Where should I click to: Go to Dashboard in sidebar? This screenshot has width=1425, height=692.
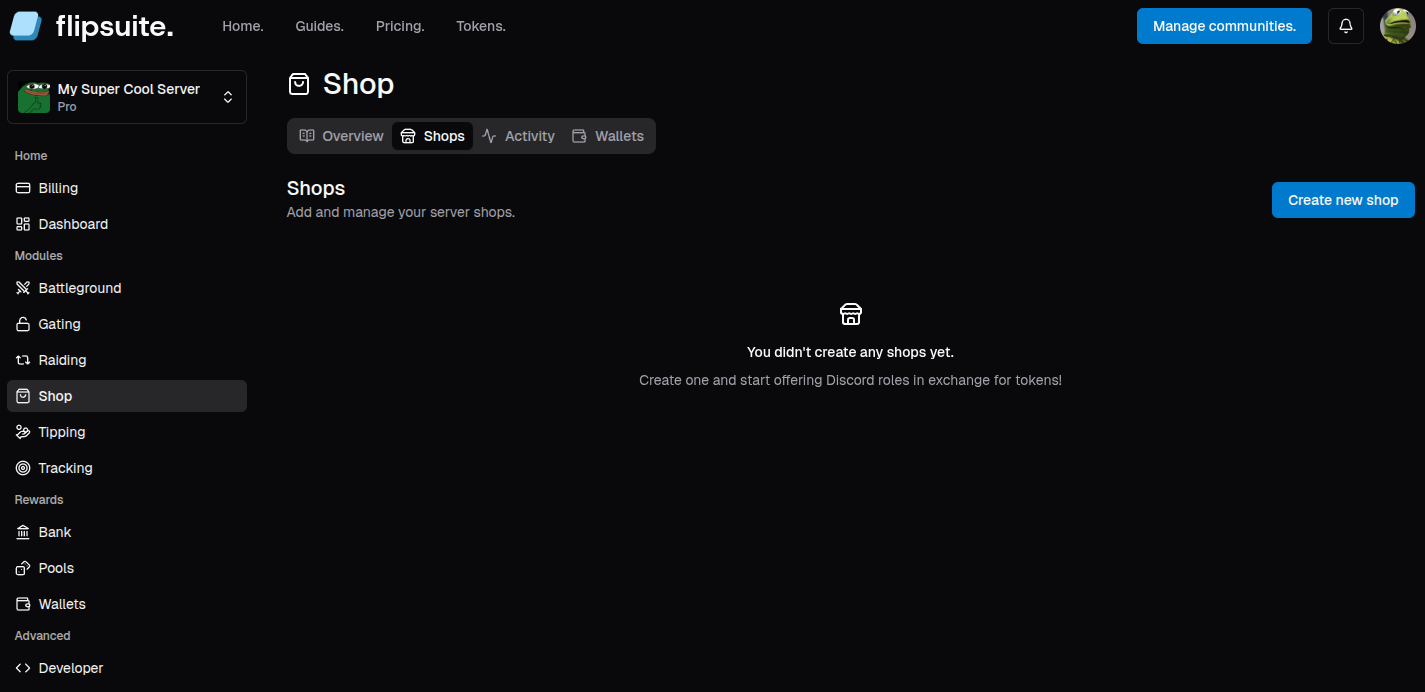(x=127, y=224)
